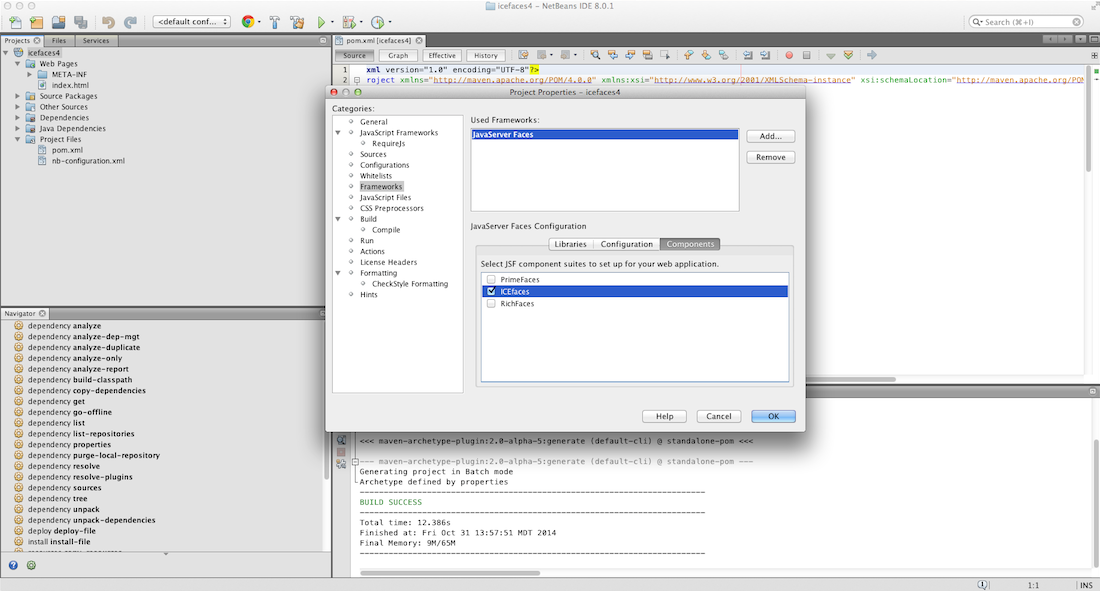The height and width of the screenshot is (591, 1100).
Task: Click the Build Project hammer icon
Action: [274, 21]
